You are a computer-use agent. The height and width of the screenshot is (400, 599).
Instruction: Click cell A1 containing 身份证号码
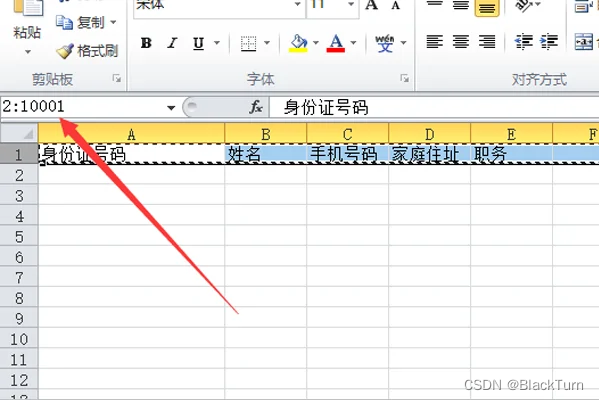coord(131,154)
